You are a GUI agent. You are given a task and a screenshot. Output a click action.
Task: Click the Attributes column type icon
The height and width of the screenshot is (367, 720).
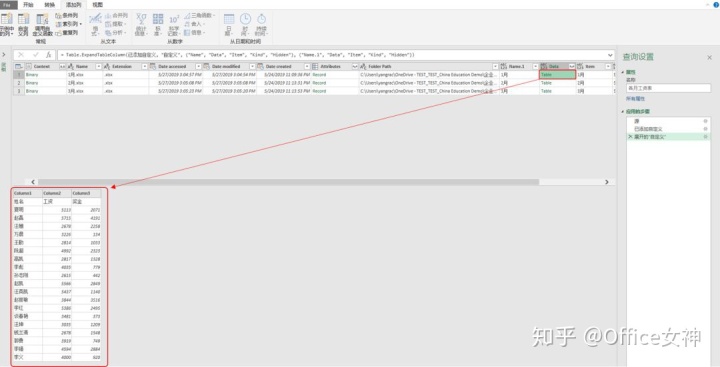[x=315, y=67]
